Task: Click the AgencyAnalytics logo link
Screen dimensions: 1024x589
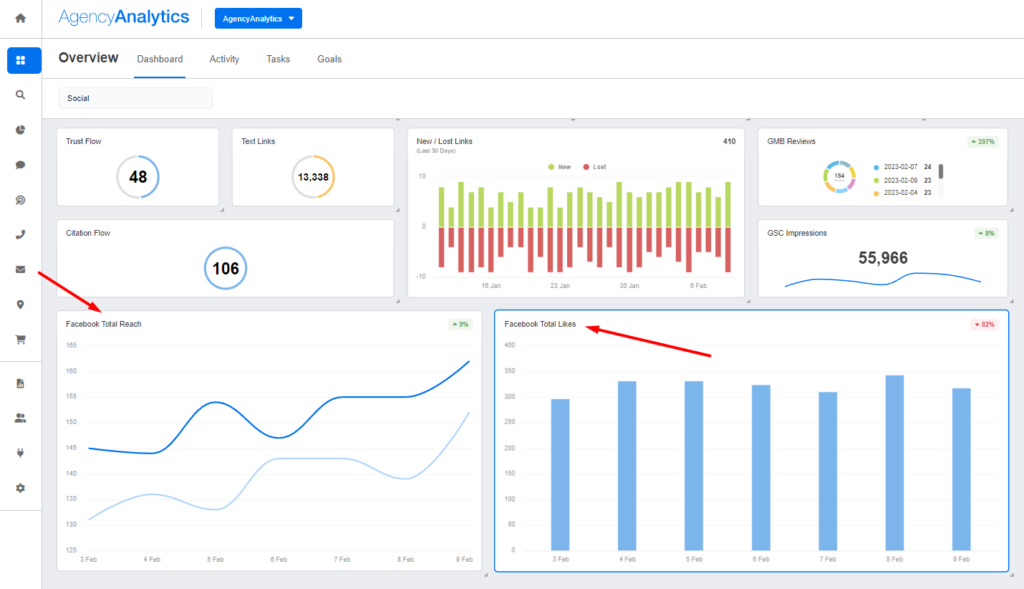Action: point(123,17)
